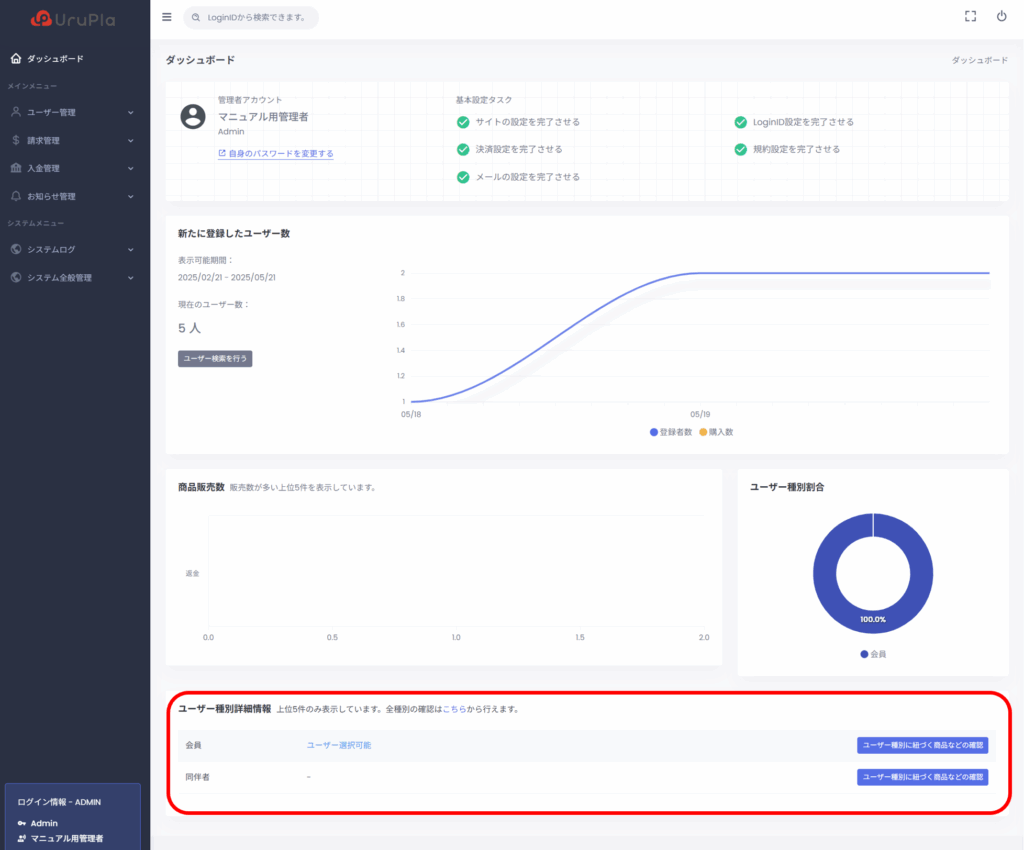
Task: Open システム全般管理 menu item
Action: pyautogui.click(x=59, y=277)
